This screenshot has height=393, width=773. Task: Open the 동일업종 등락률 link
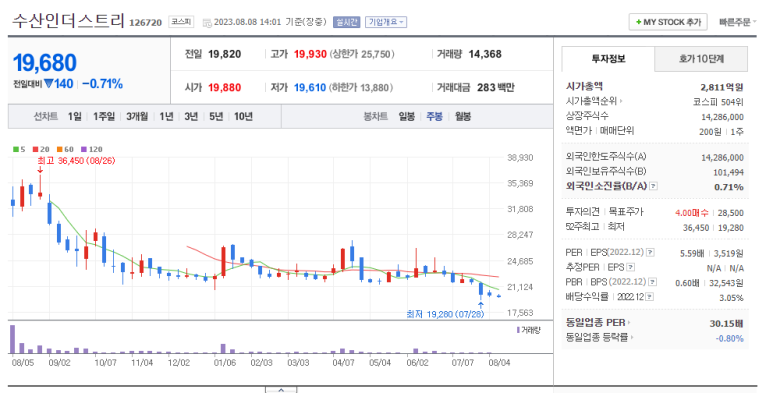[x=599, y=338]
